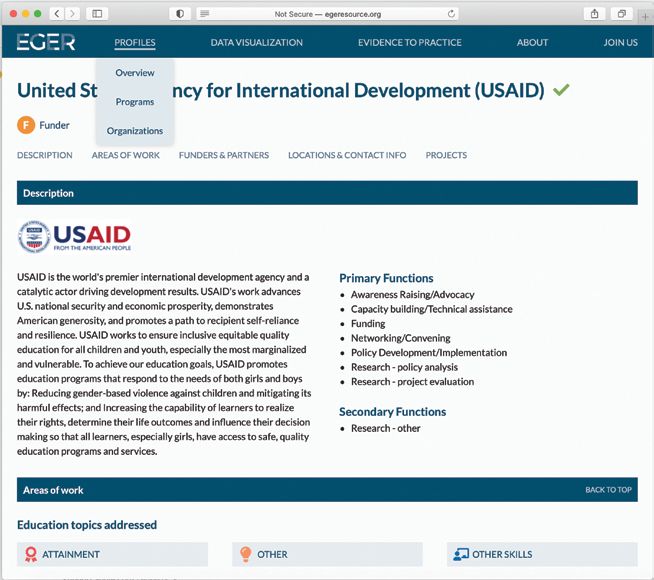
Task: Click the Description section header
Action: (327, 193)
